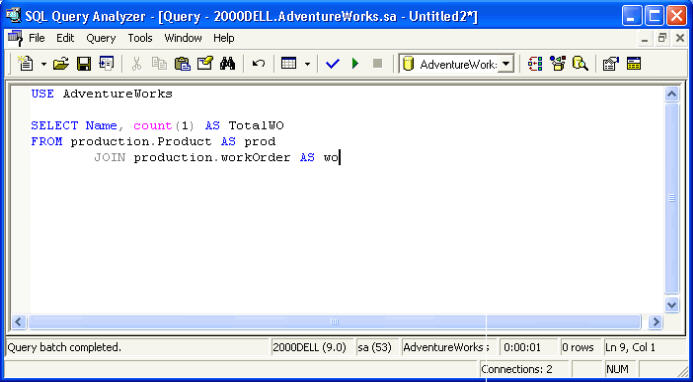Open the File menu
This screenshot has height=382, width=693.
37,38
